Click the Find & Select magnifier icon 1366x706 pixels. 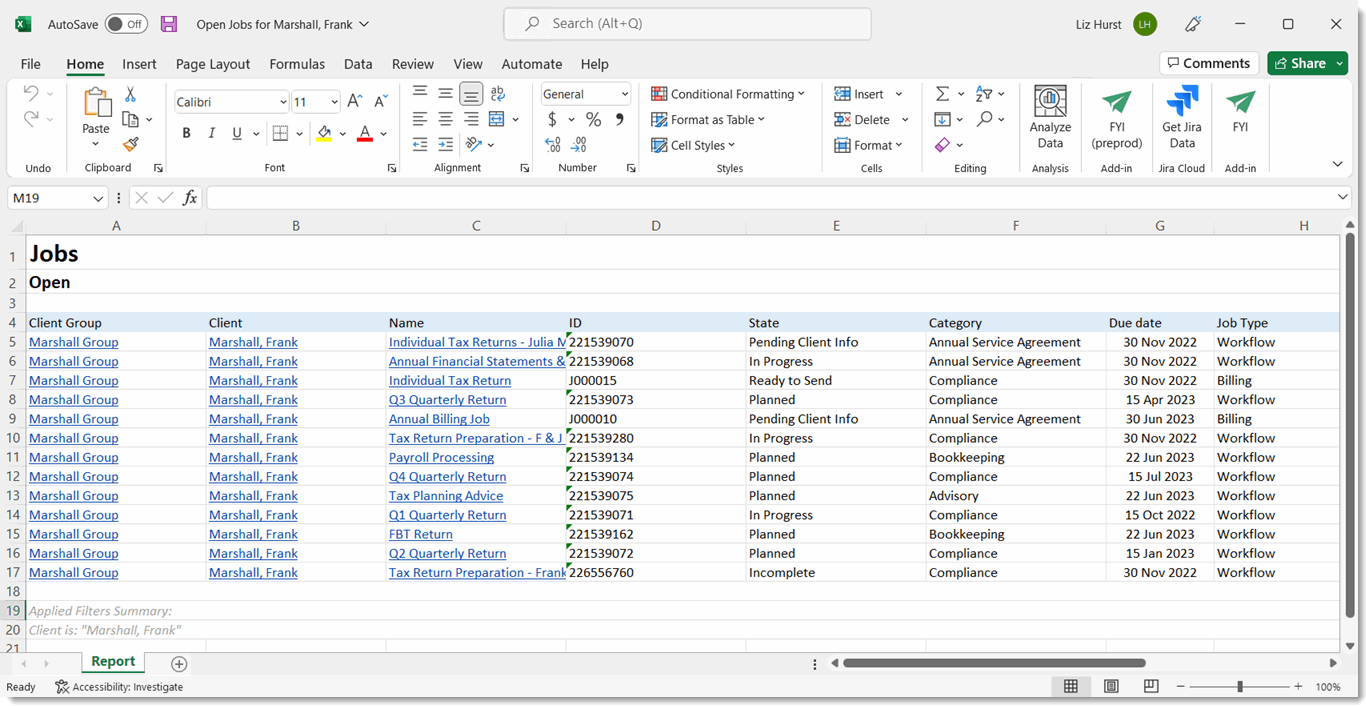tap(985, 119)
